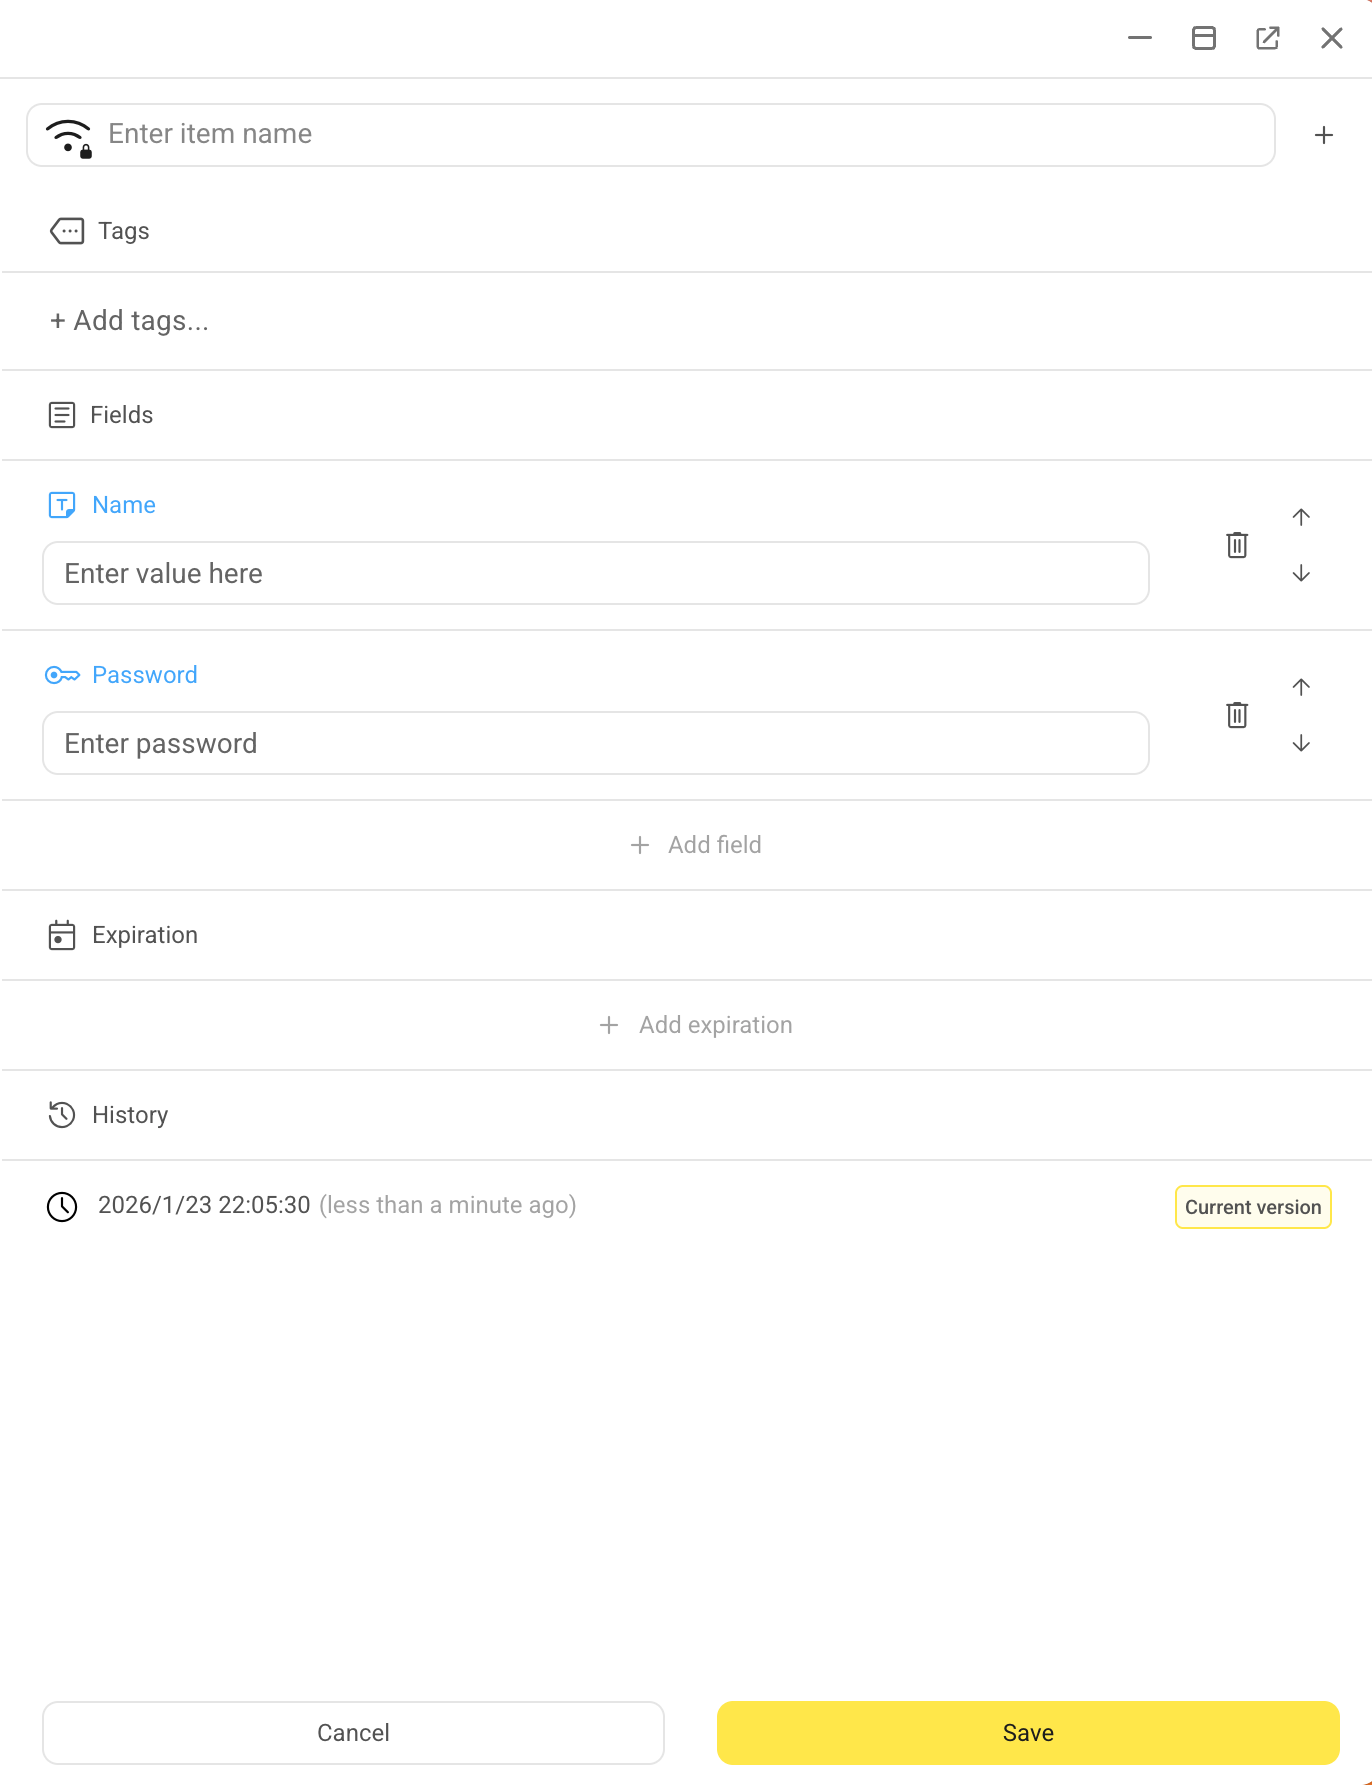
Task: Click the History section icon
Action: 62,1114
